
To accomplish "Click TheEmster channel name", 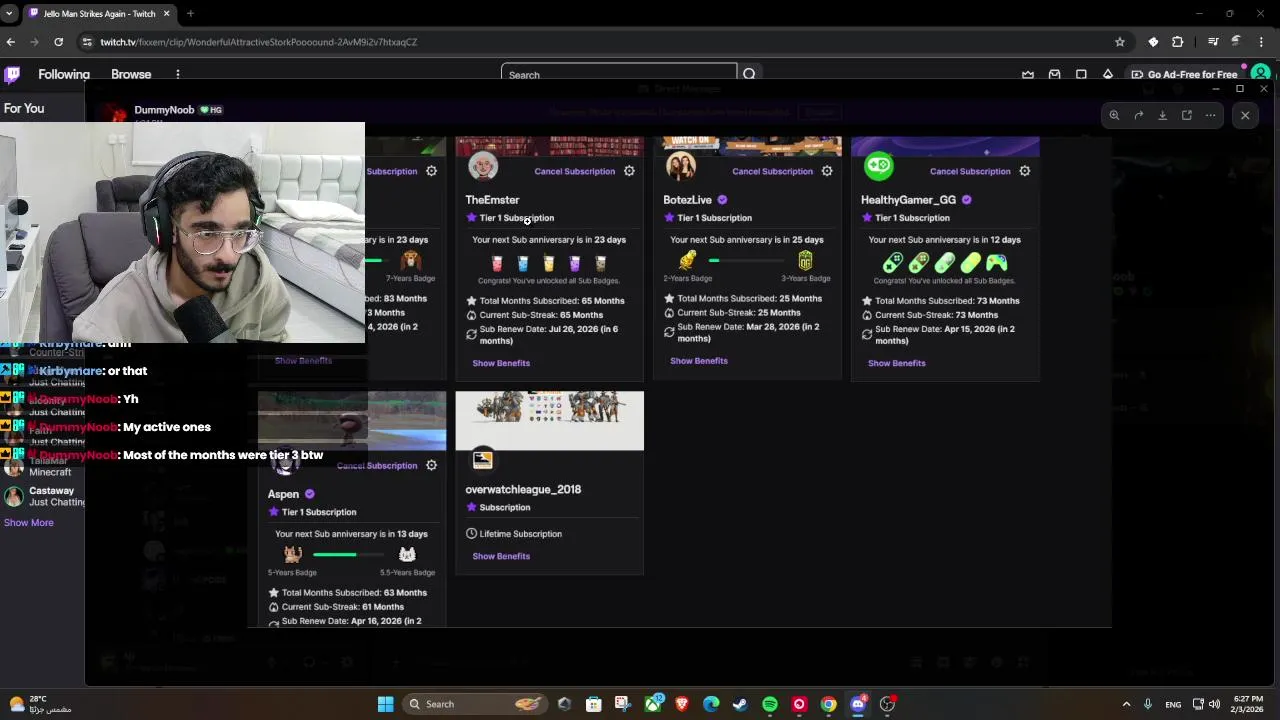I will (492, 200).
